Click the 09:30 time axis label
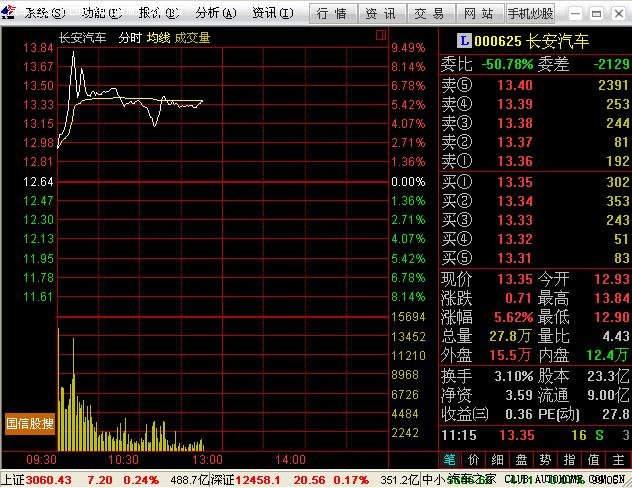Viewport: 632px width, 488px height. point(42,460)
